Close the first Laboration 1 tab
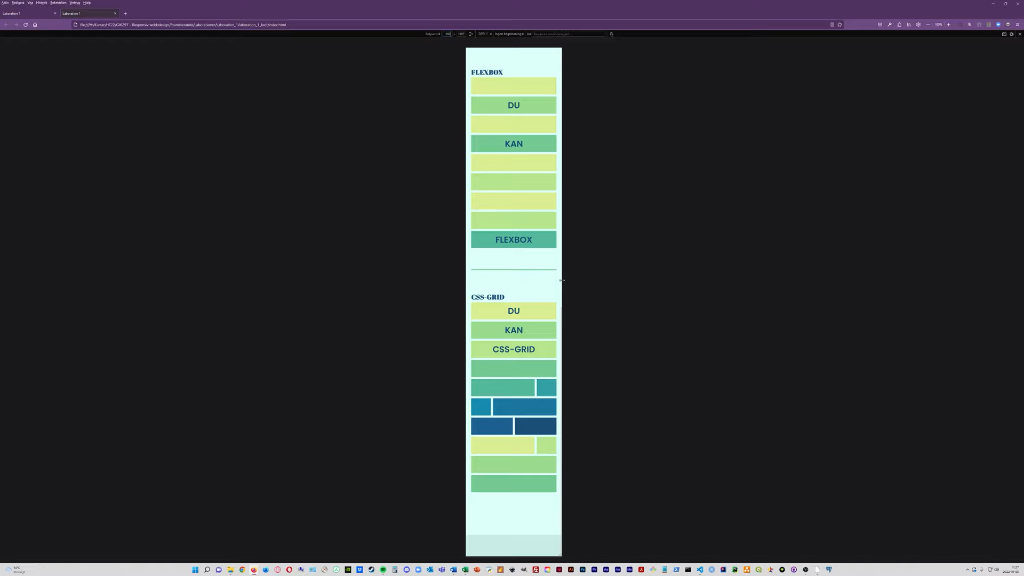This screenshot has height=576, width=1024. point(55,13)
